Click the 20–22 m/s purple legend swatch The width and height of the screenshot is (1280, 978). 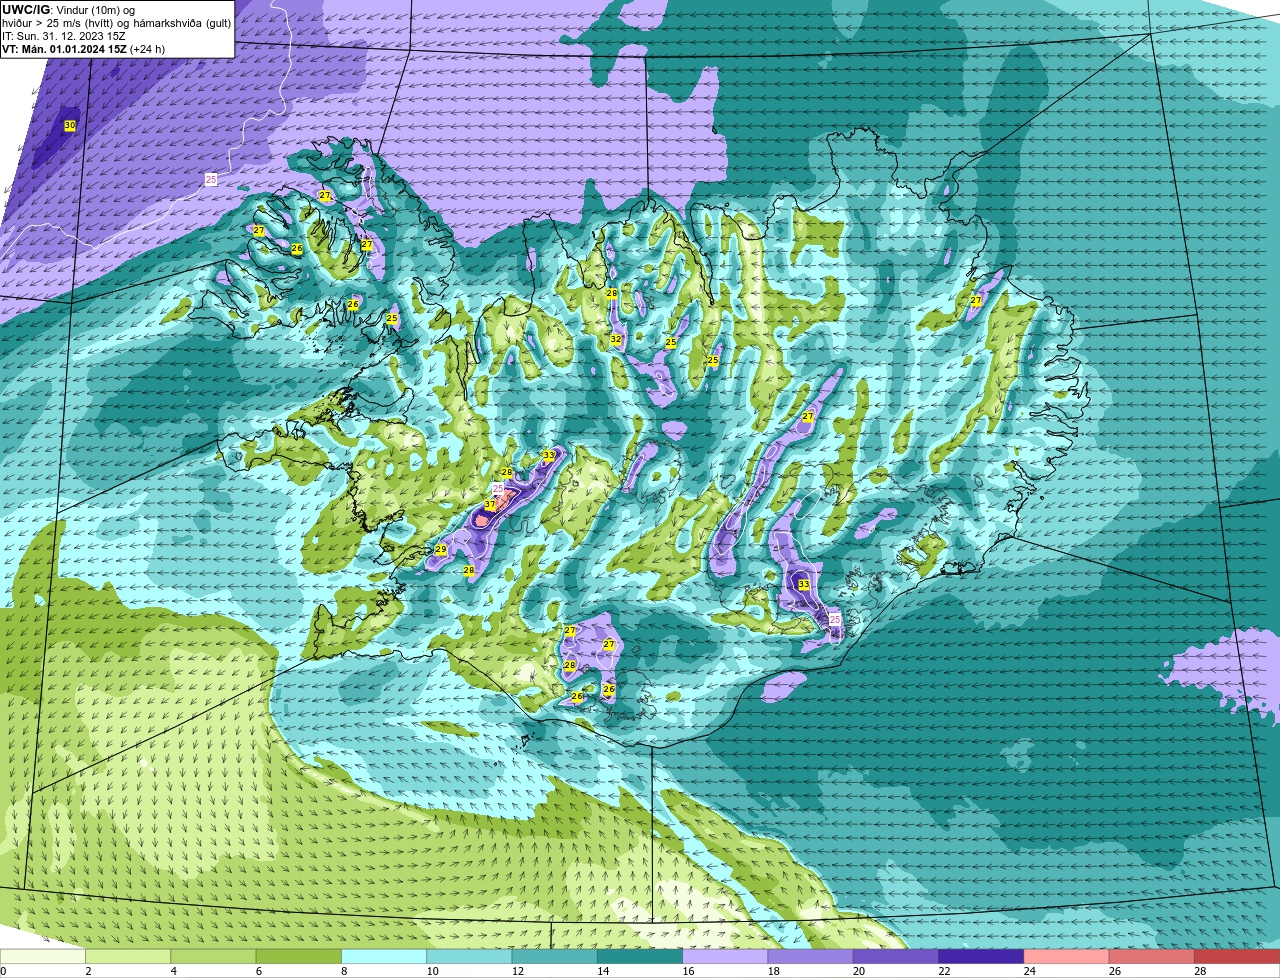[x=897, y=956]
